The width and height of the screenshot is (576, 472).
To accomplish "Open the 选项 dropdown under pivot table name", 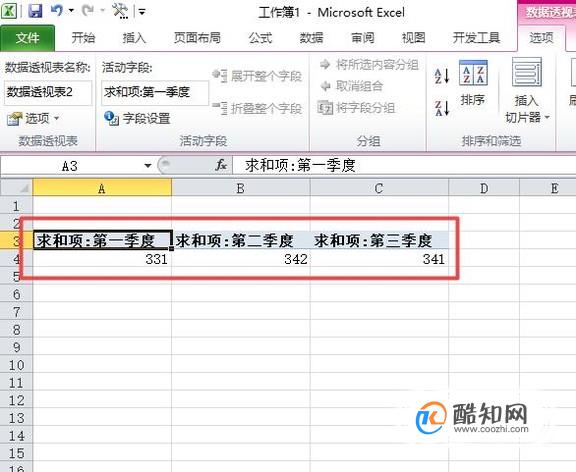I will point(33,118).
